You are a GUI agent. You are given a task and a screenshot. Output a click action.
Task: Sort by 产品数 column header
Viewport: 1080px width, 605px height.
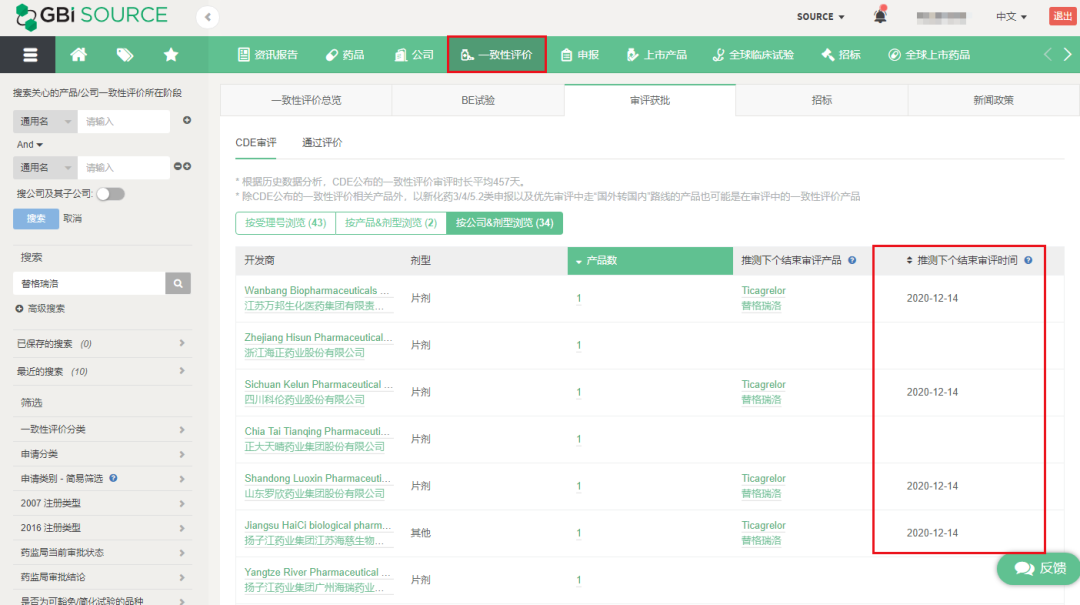coord(650,260)
